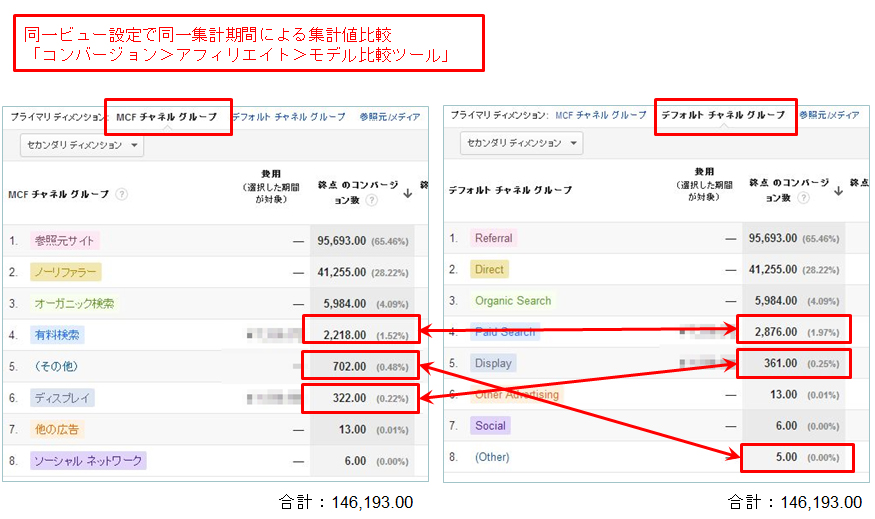This screenshot has width=875, height=519.
Task: Expand セカンダリ ディメンション dropdown in the right table
Action: point(522,143)
